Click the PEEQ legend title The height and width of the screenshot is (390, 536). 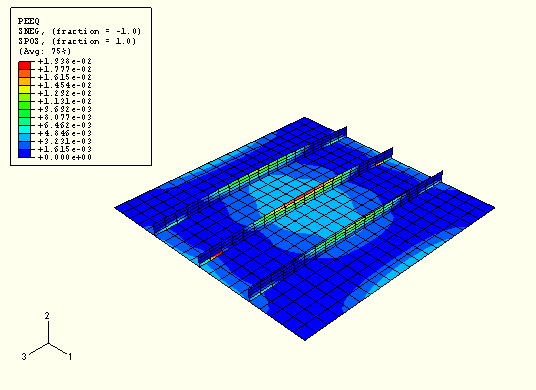[x=29, y=21]
